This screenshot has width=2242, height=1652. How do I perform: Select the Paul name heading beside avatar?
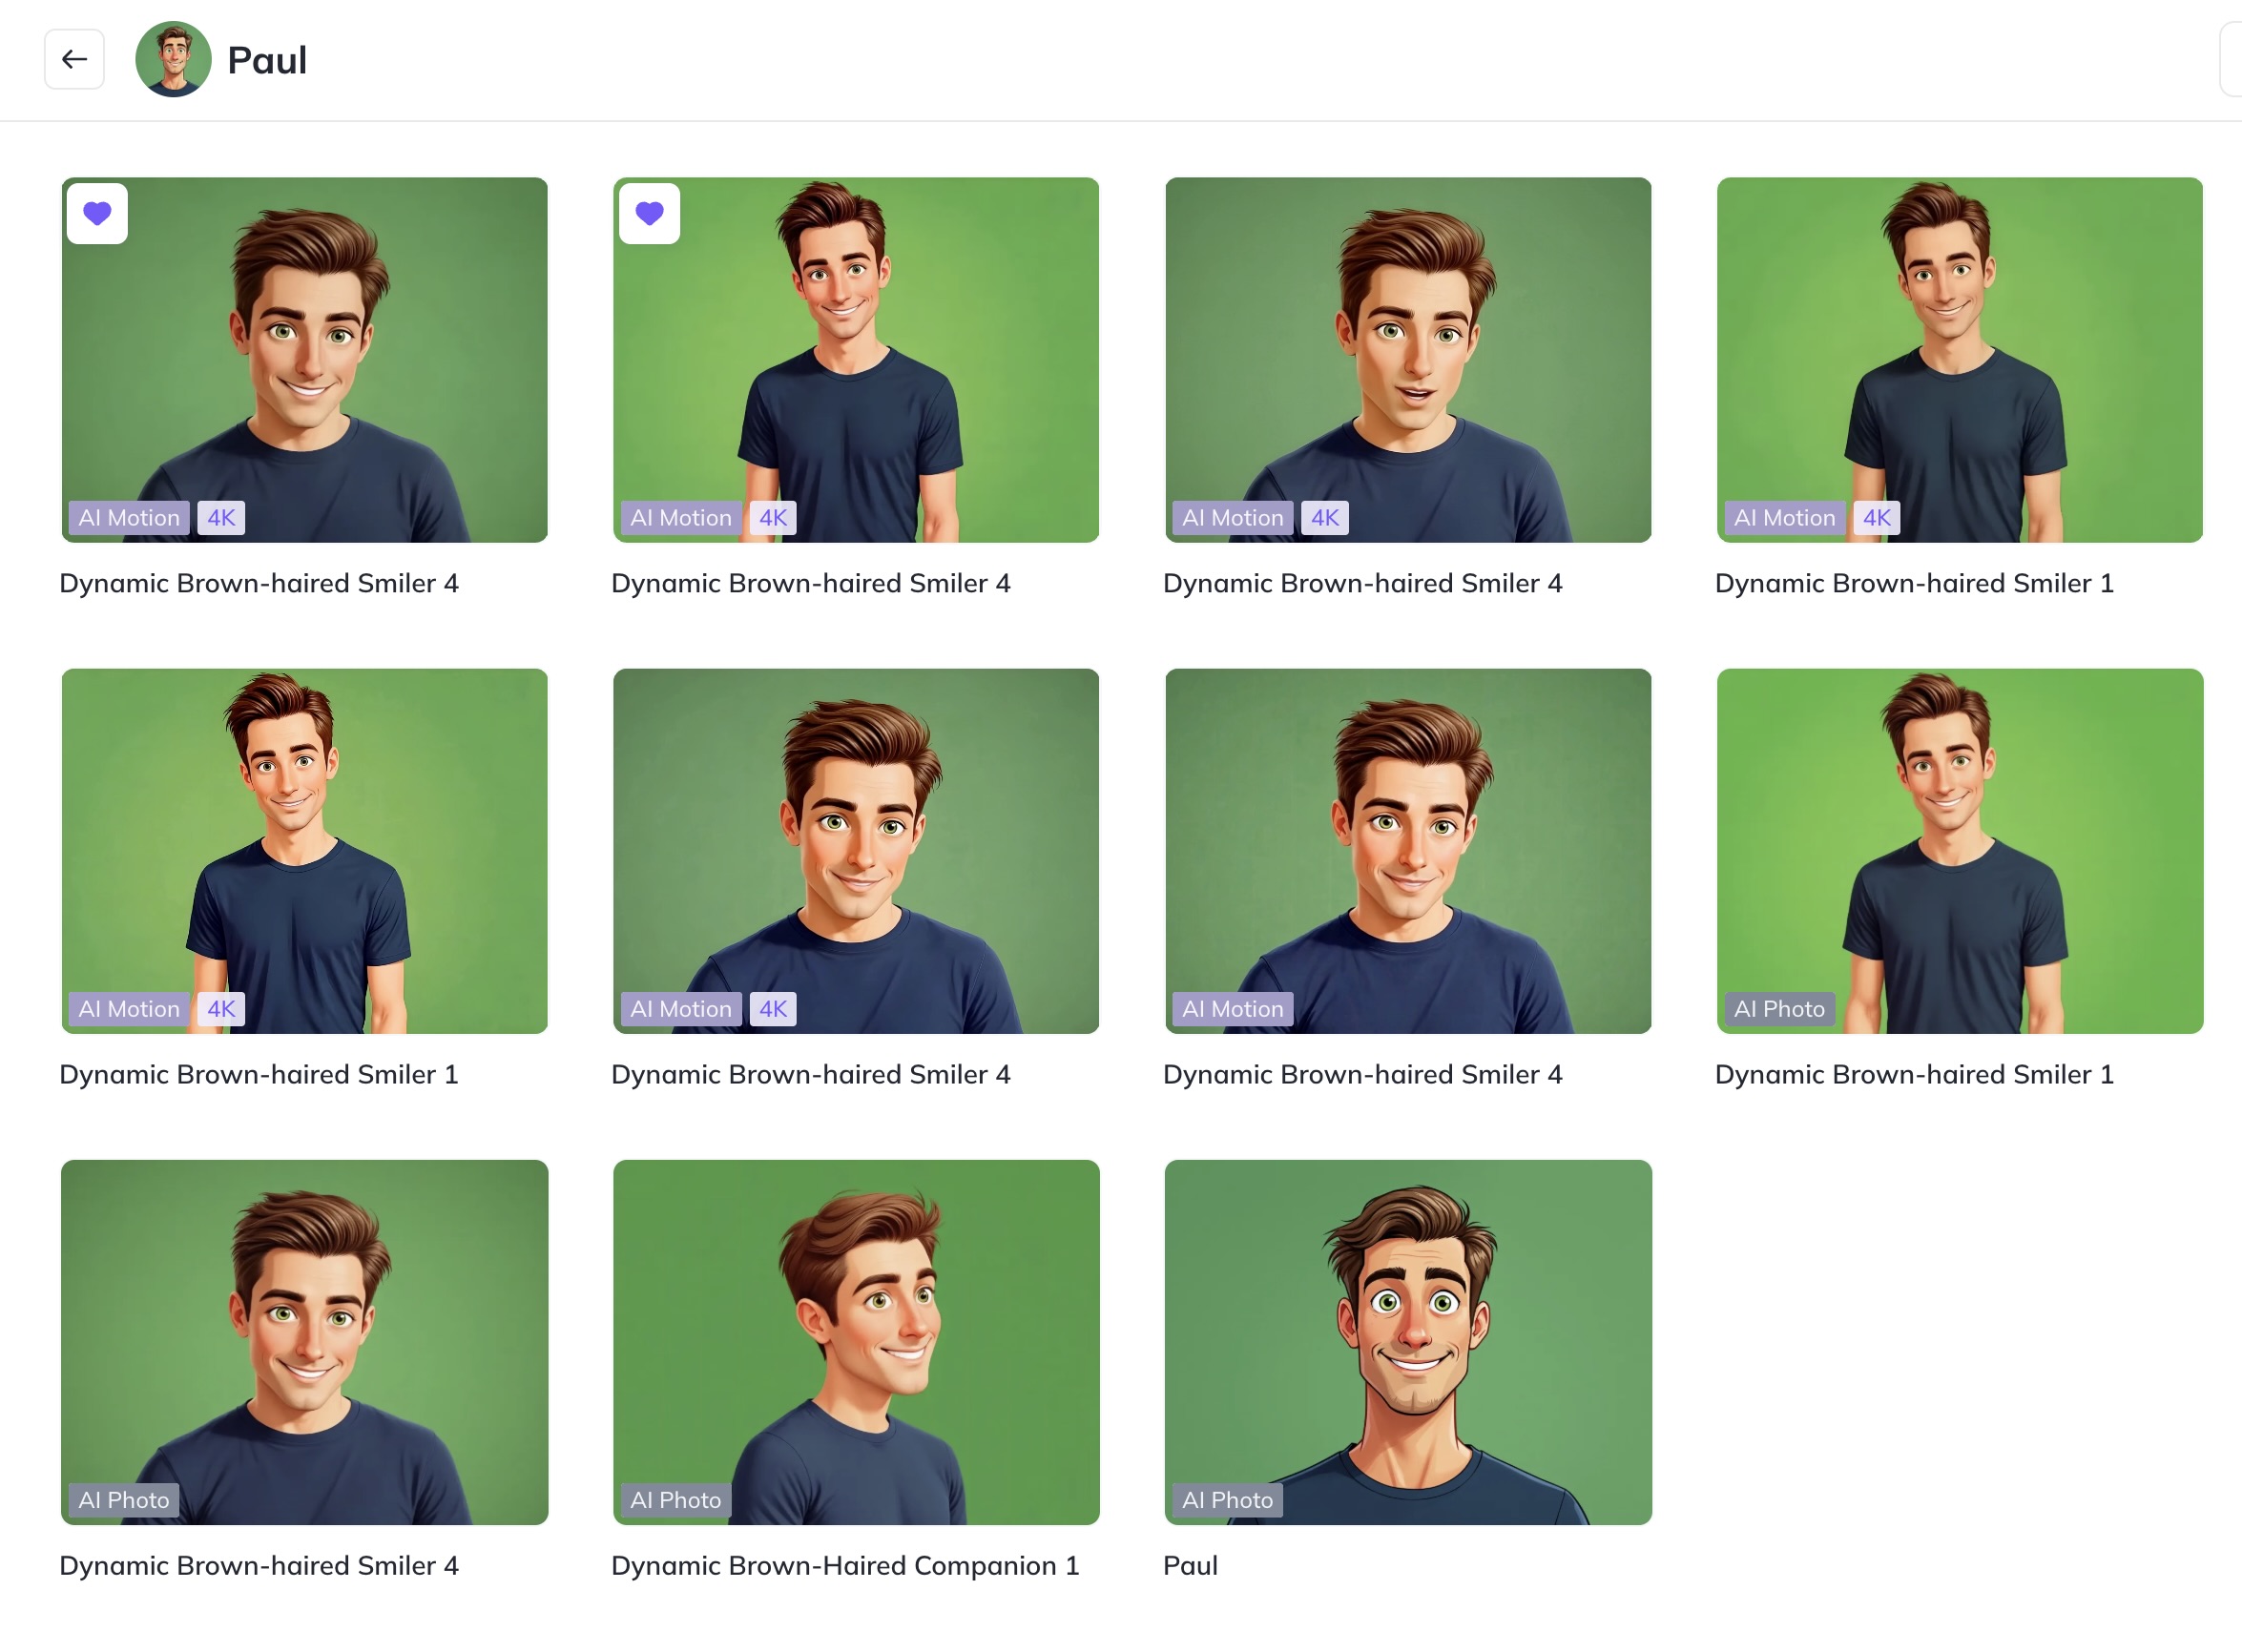(267, 60)
